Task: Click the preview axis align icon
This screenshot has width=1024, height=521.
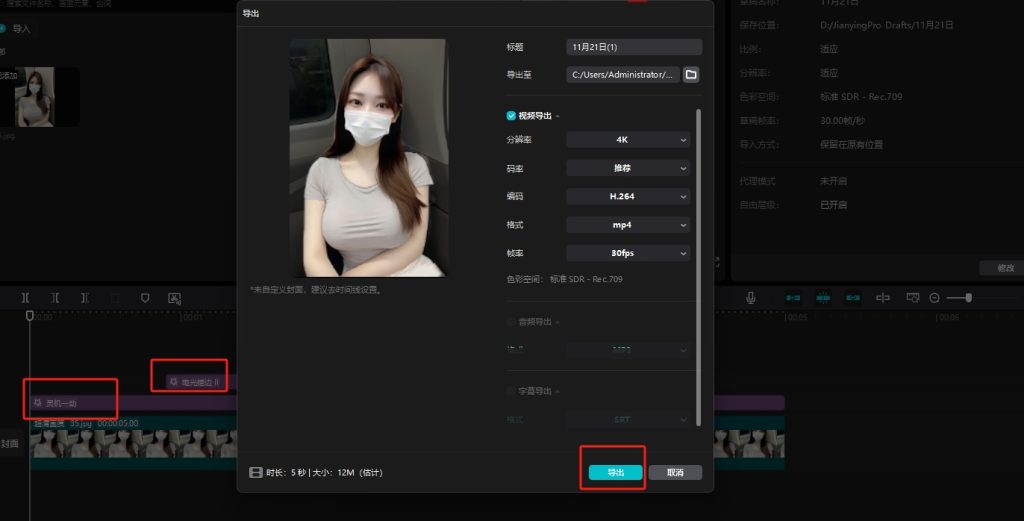Action: tap(883, 298)
